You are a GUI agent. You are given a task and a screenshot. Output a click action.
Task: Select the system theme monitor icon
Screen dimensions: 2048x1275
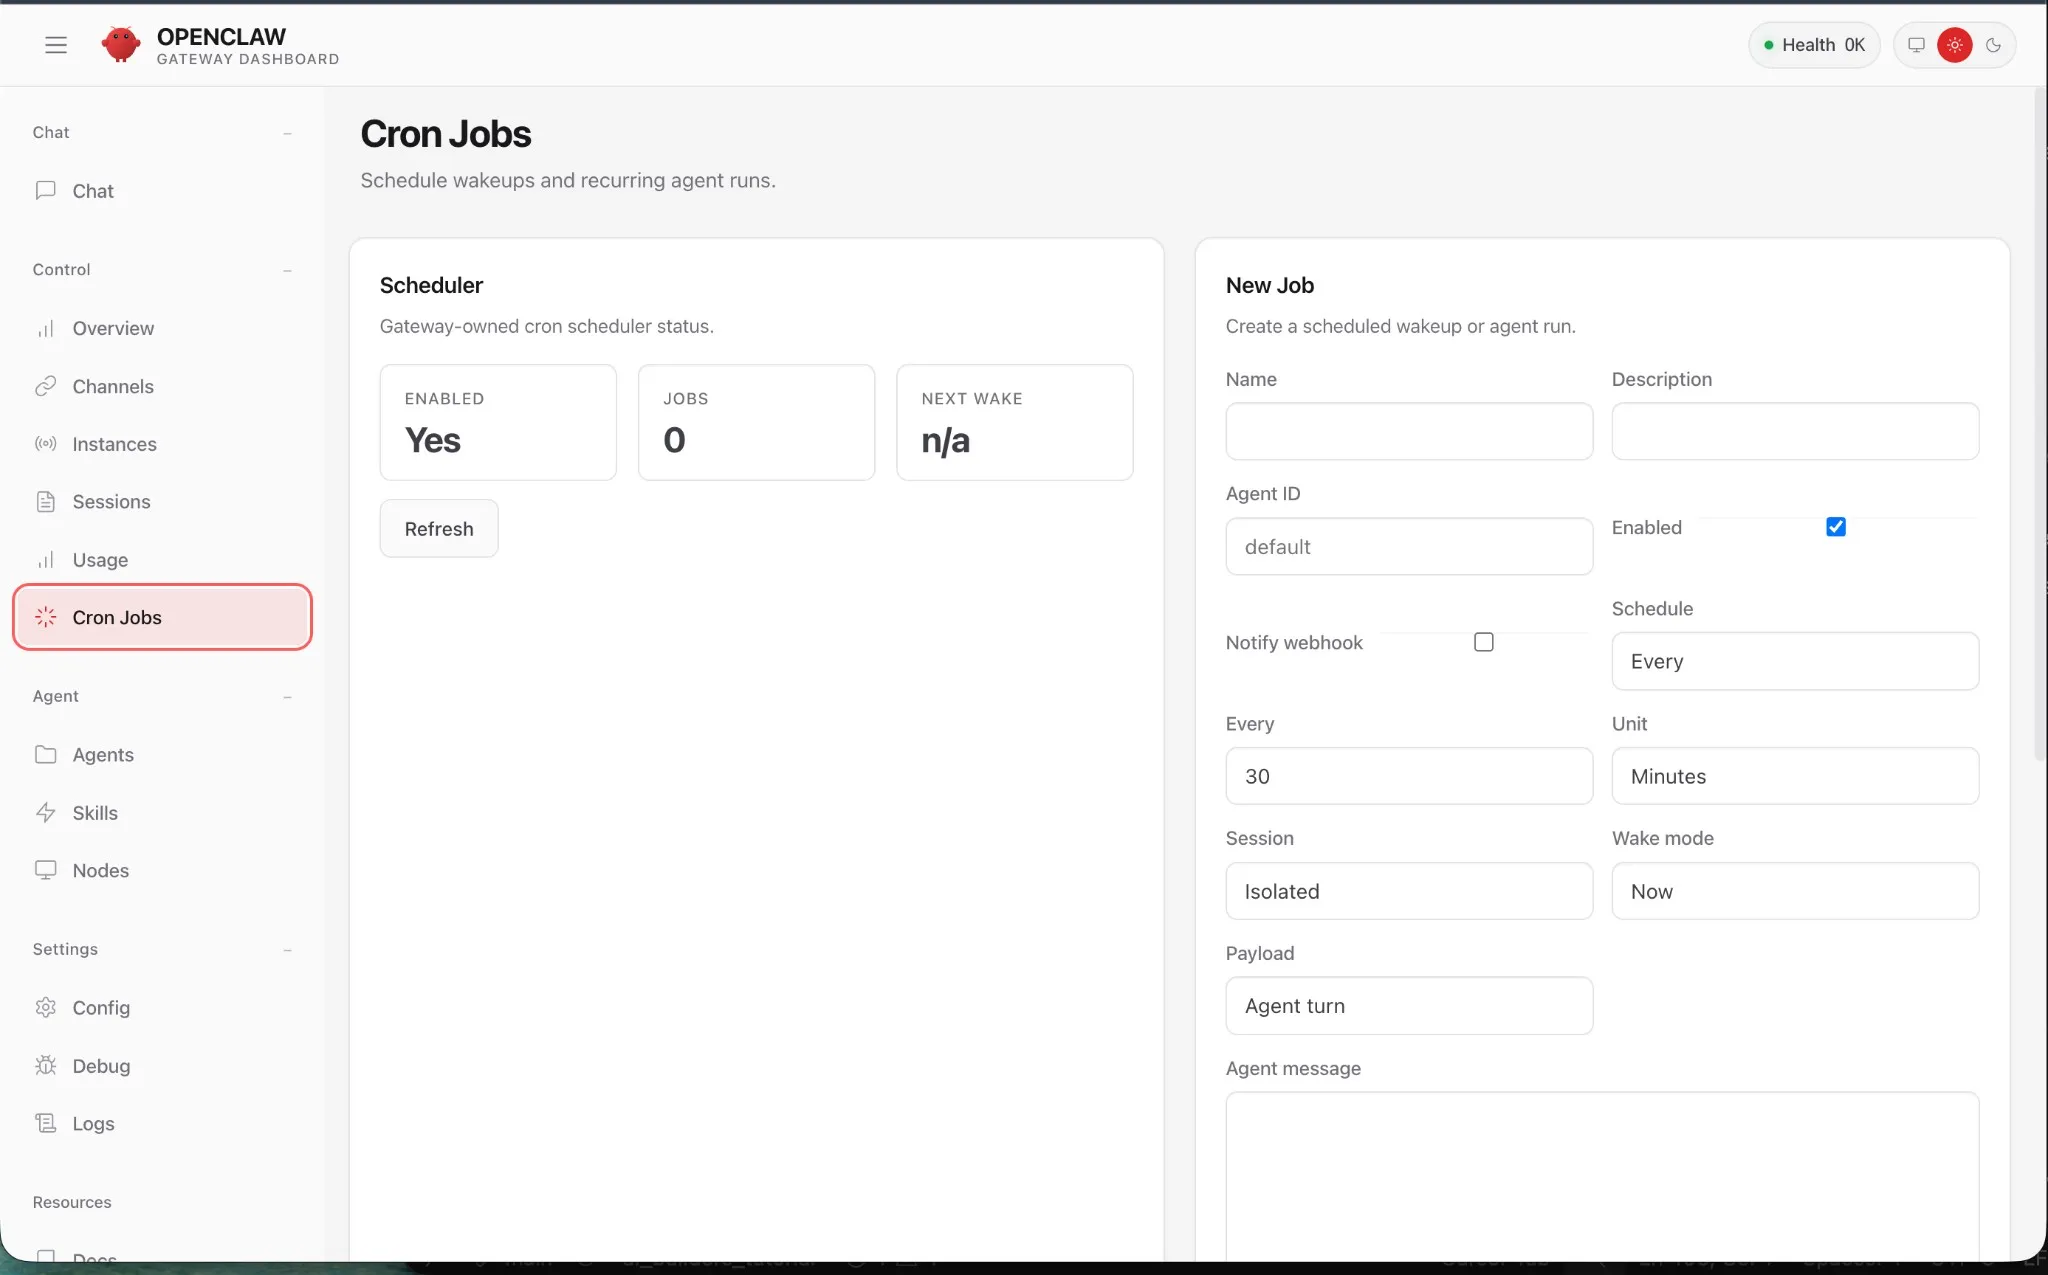(1916, 45)
